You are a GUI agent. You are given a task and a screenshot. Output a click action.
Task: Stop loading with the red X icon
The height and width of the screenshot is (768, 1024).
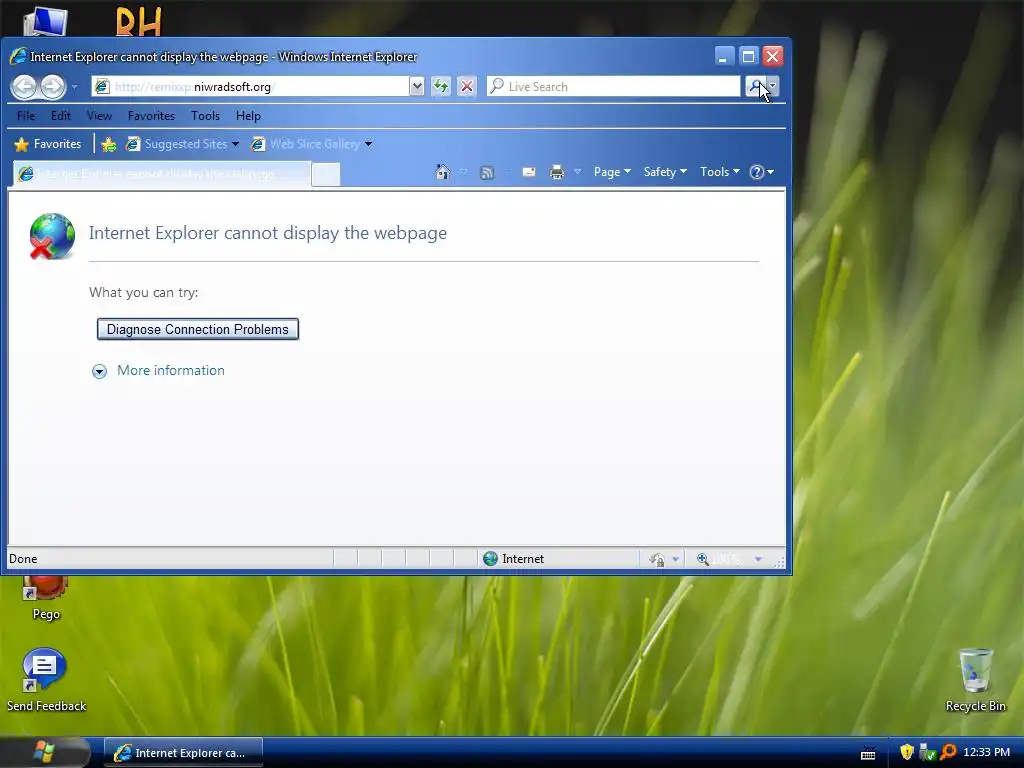pos(466,86)
